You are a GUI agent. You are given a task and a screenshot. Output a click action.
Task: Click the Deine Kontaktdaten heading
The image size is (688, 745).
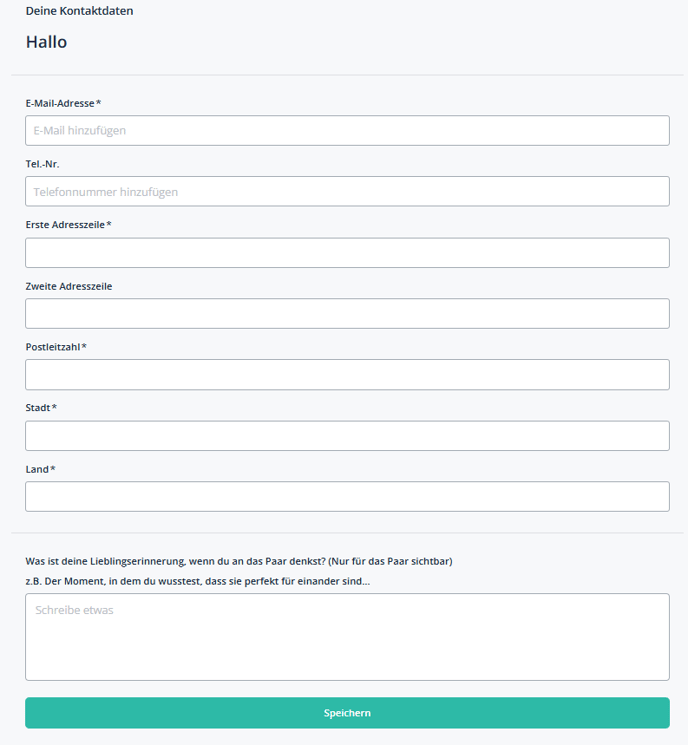pyautogui.click(x=79, y=11)
